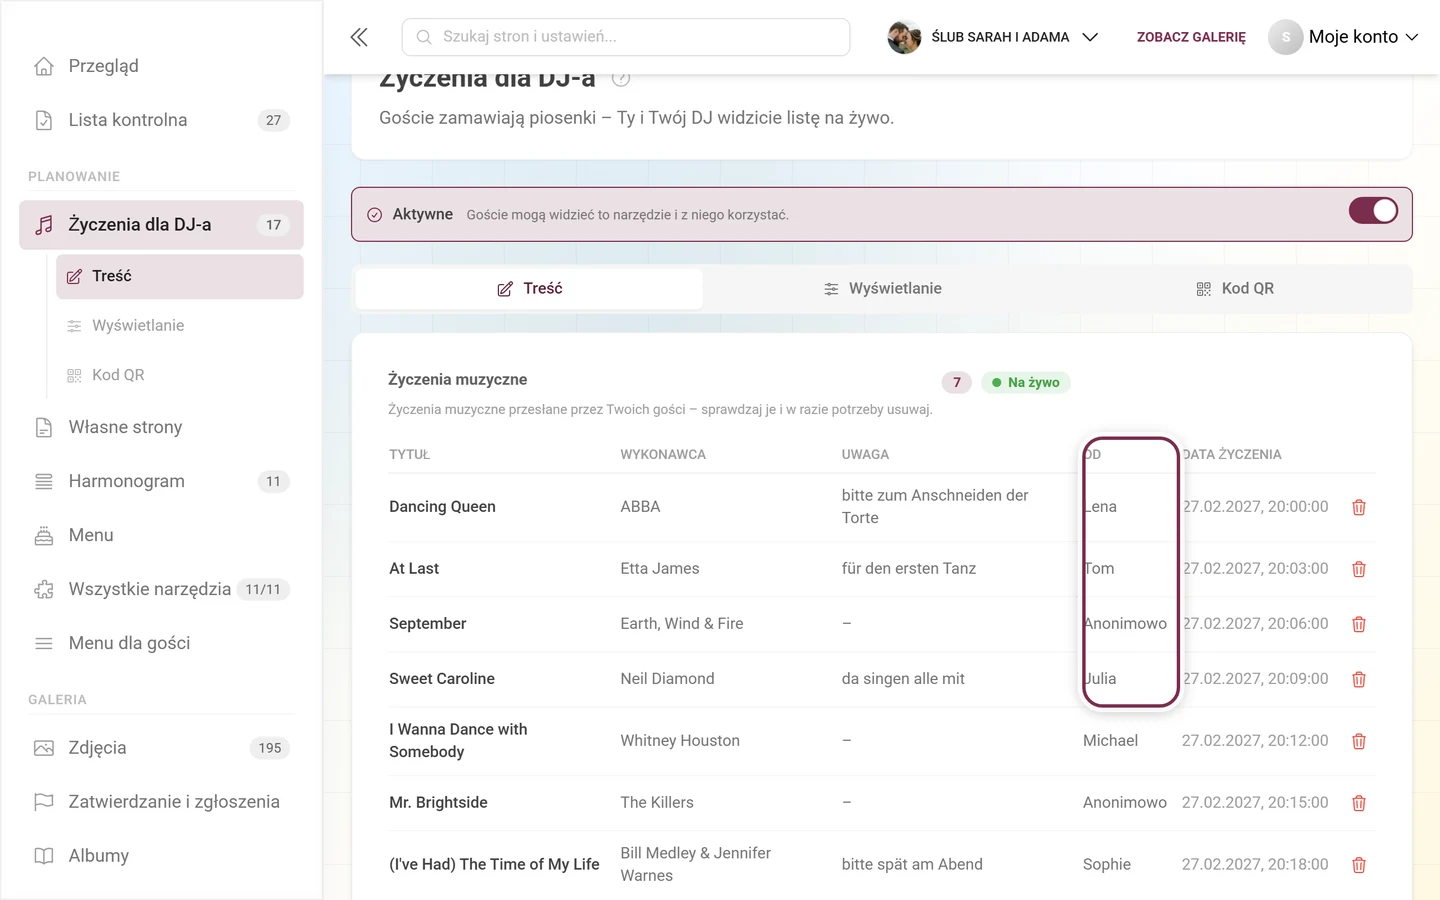Click the Zobacz galerię link
The height and width of the screenshot is (900, 1440).
point(1191,37)
